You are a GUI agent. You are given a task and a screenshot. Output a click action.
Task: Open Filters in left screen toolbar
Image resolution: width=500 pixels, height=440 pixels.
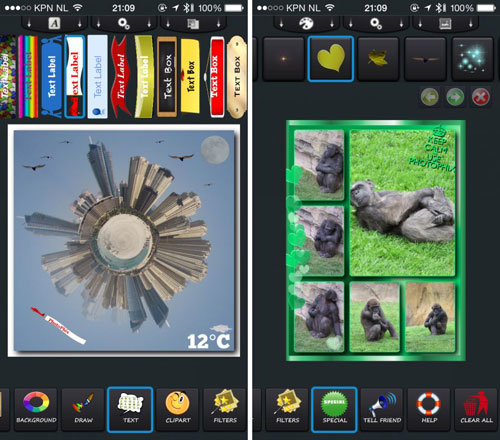[225, 409]
